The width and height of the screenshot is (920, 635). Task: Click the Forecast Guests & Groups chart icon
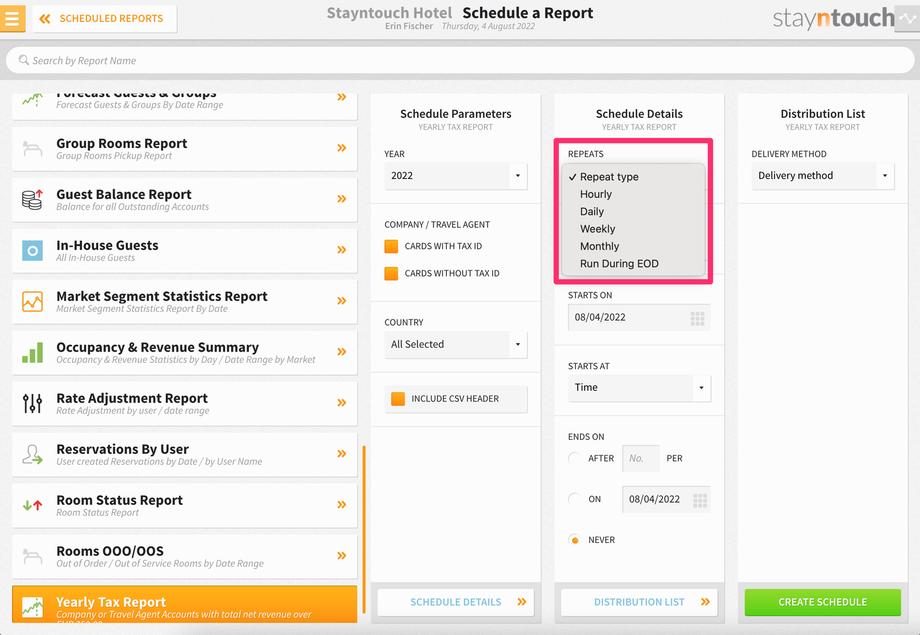coord(32,100)
